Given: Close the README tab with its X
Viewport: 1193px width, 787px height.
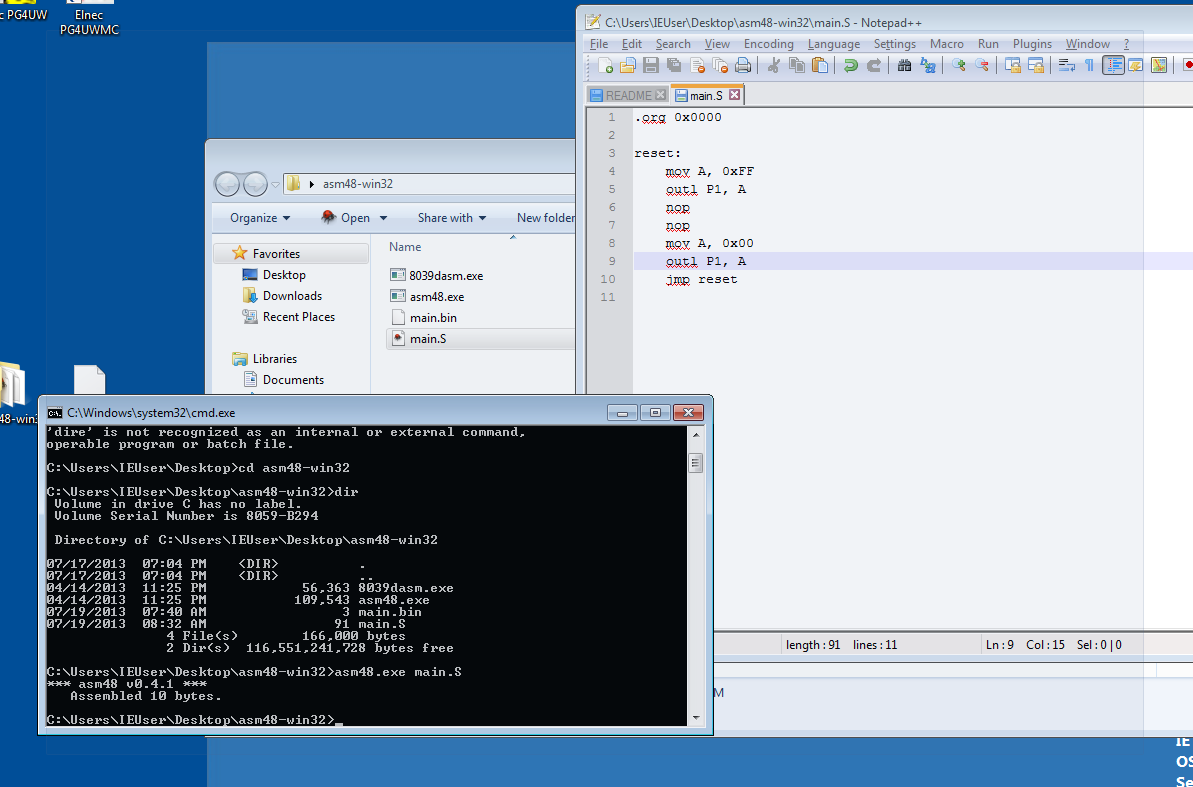Looking at the screenshot, I should tap(660, 94).
